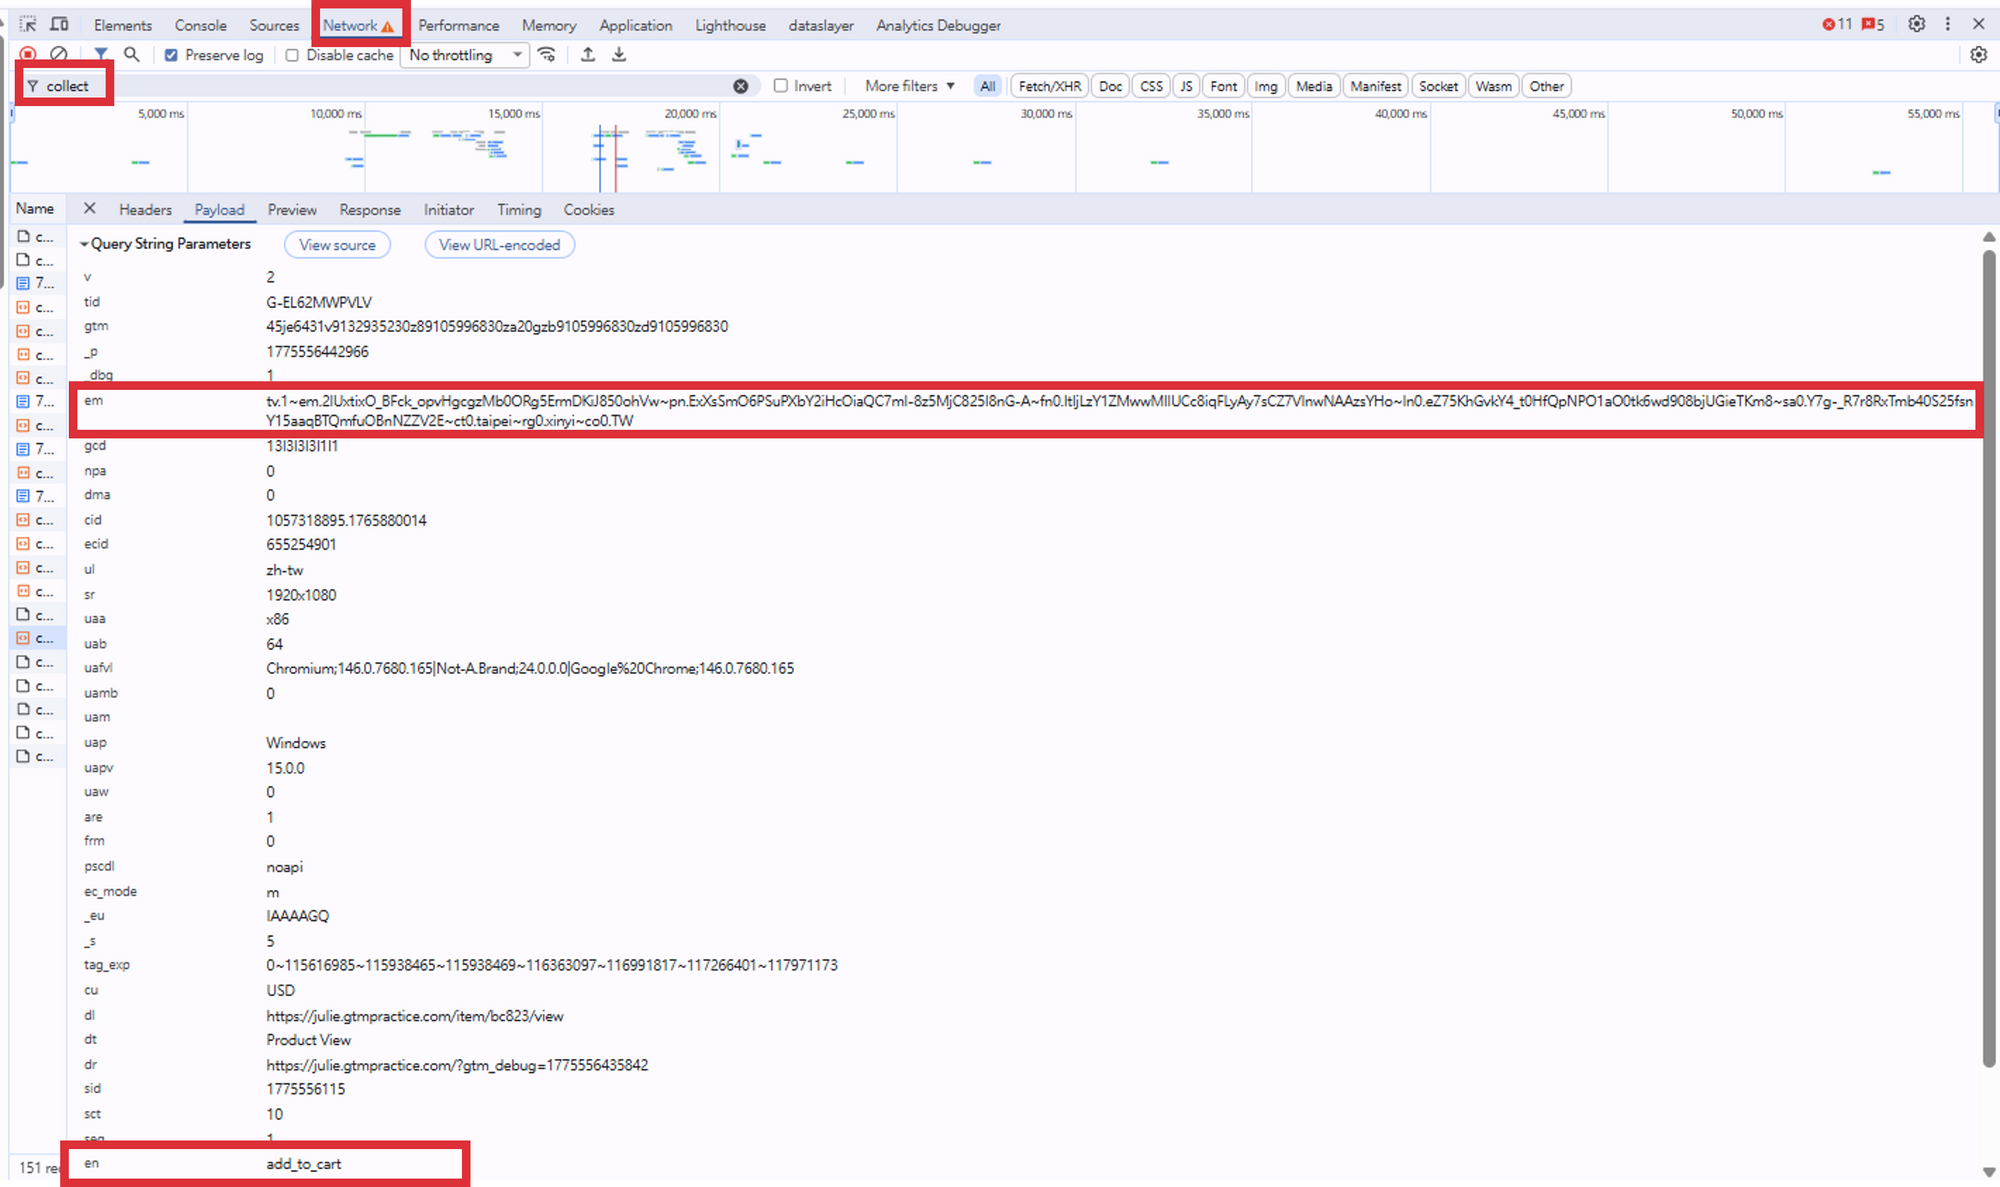The width and height of the screenshot is (2000, 1187).
Task: Enable the Disable cache checkbox
Action: [x=292, y=55]
